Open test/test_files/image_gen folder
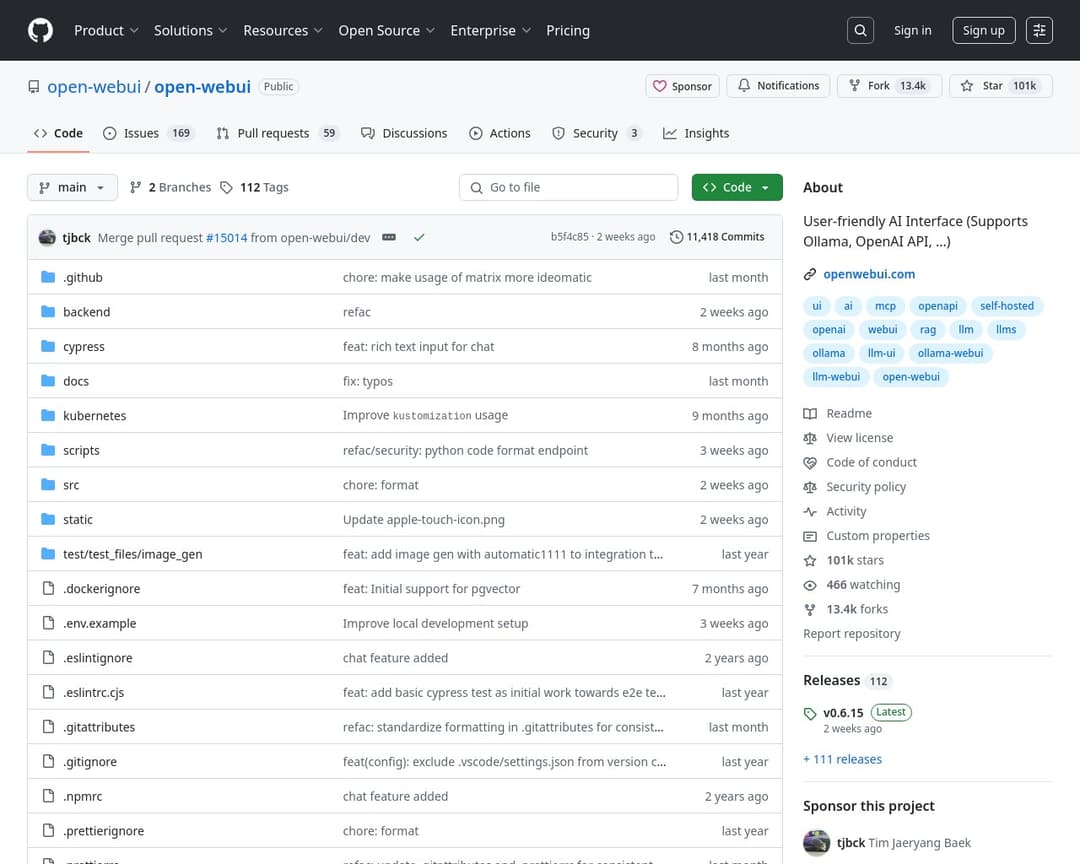 coord(132,554)
